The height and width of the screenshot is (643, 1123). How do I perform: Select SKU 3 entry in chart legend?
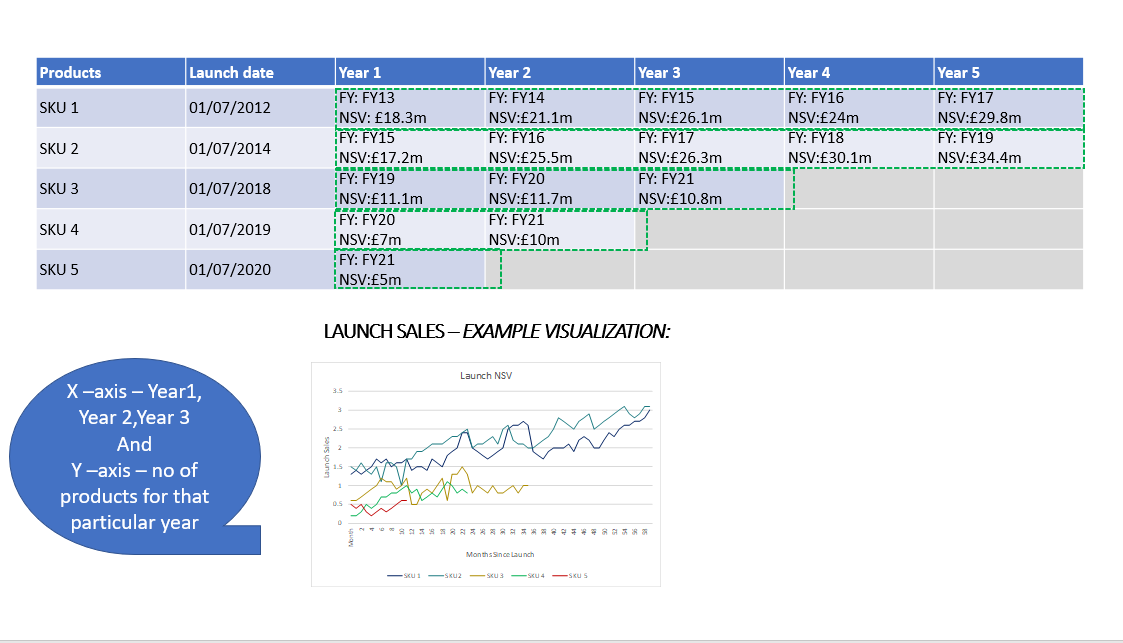pos(487,576)
